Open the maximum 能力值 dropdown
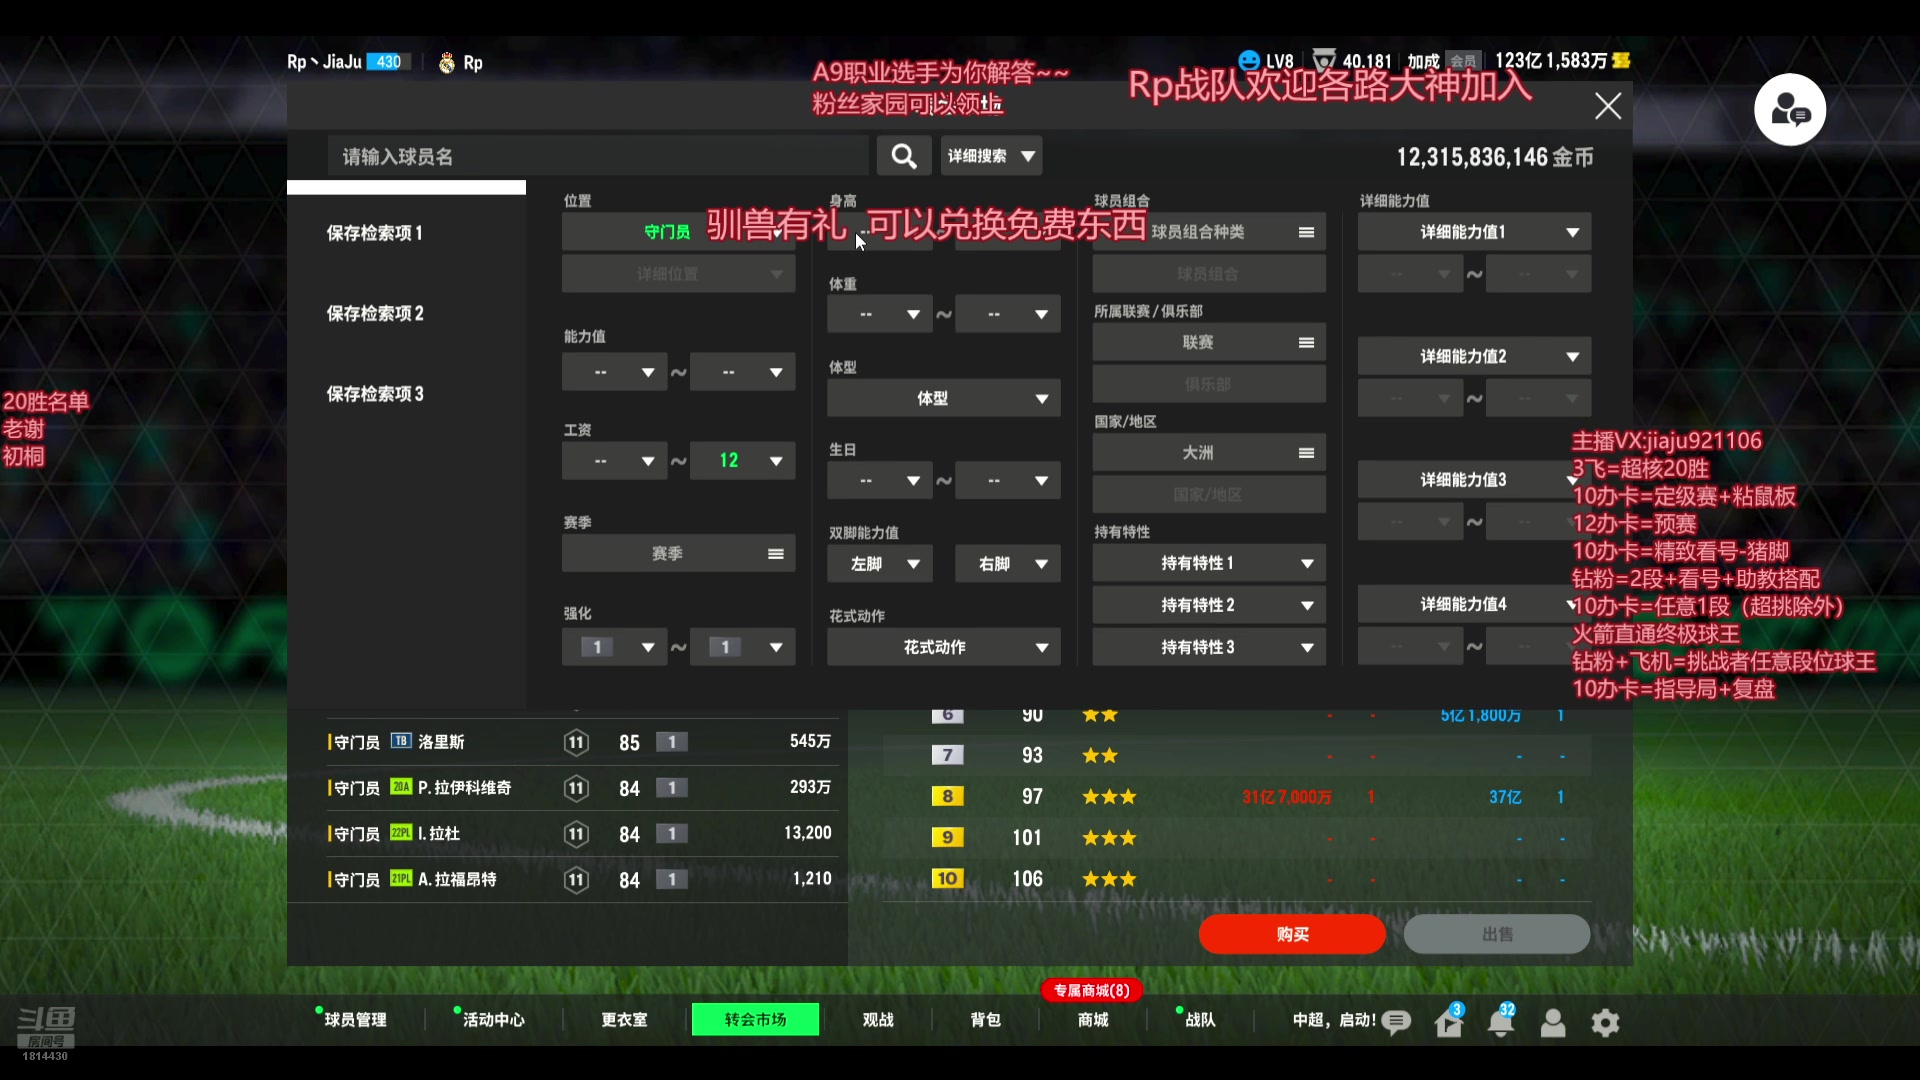The width and height of the screenshot is (1920, 1080). coord(742,372)
